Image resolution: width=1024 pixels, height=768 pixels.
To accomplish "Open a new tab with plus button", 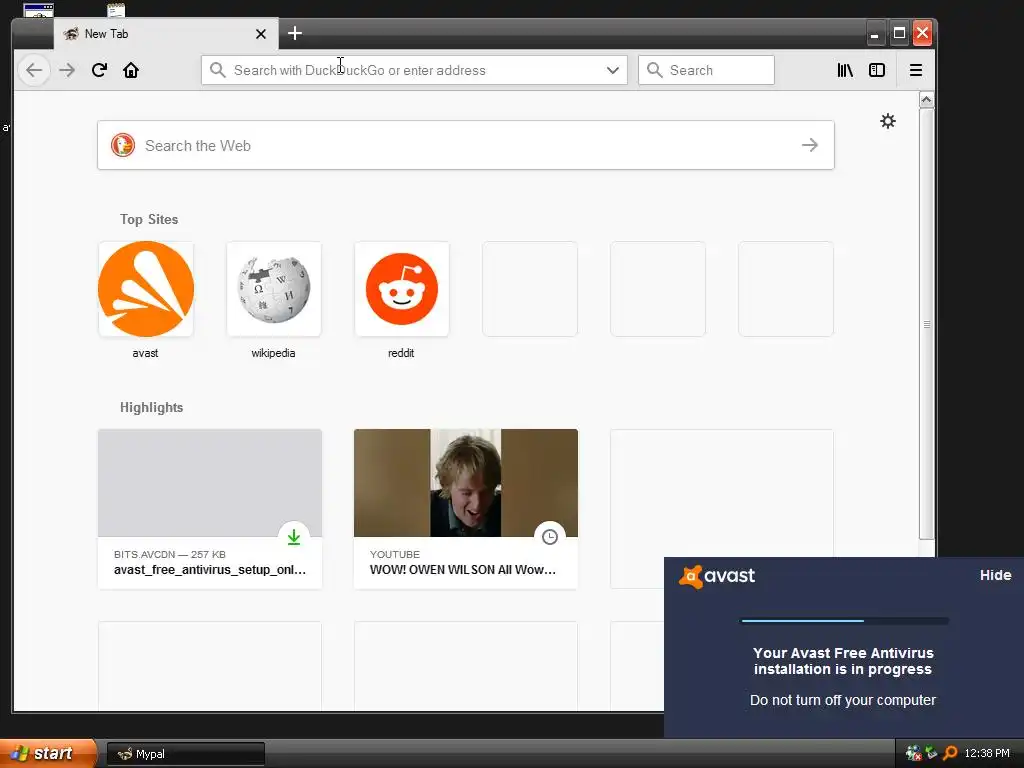I will coord(295,33).
